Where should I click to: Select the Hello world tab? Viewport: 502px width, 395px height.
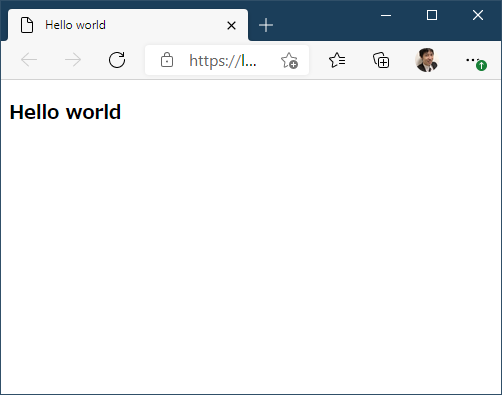[x=128, y=25]
